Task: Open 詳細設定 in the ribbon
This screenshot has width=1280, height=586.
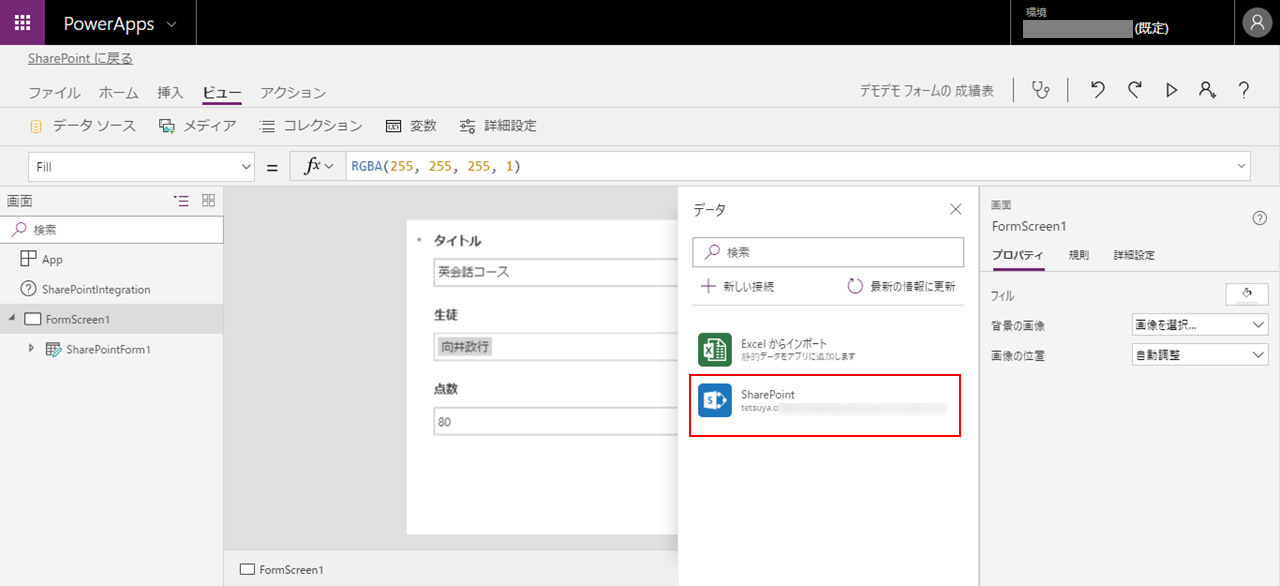Action: [498, 126]
